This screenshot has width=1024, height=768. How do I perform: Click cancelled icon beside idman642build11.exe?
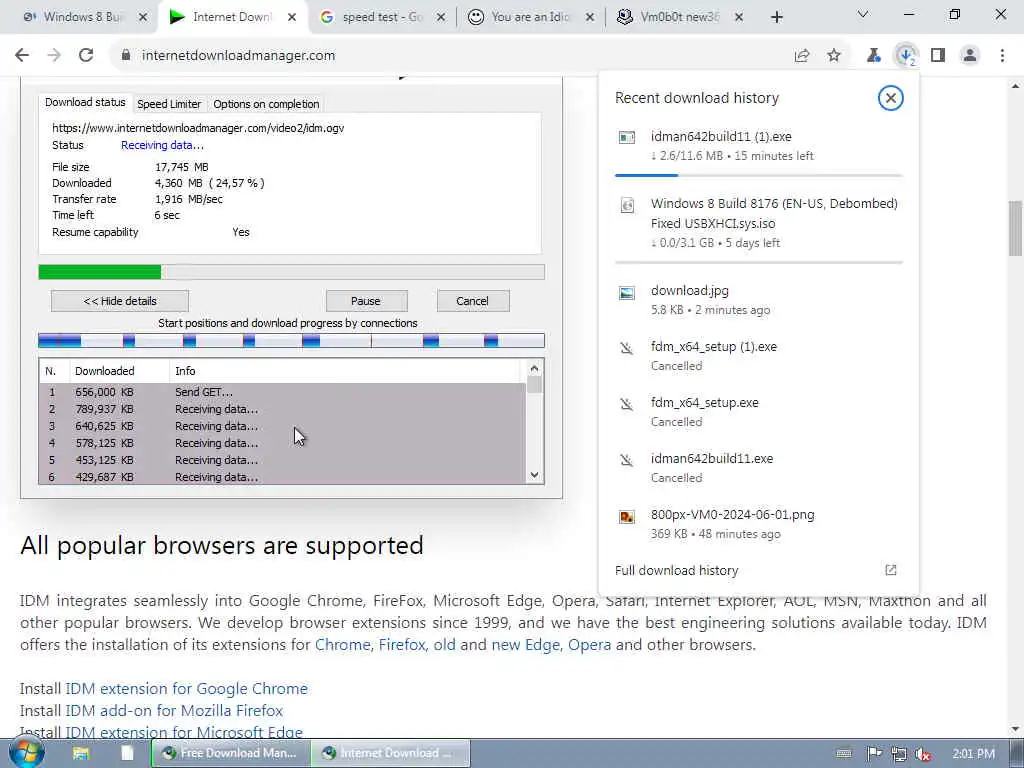(x=627, y=460)
